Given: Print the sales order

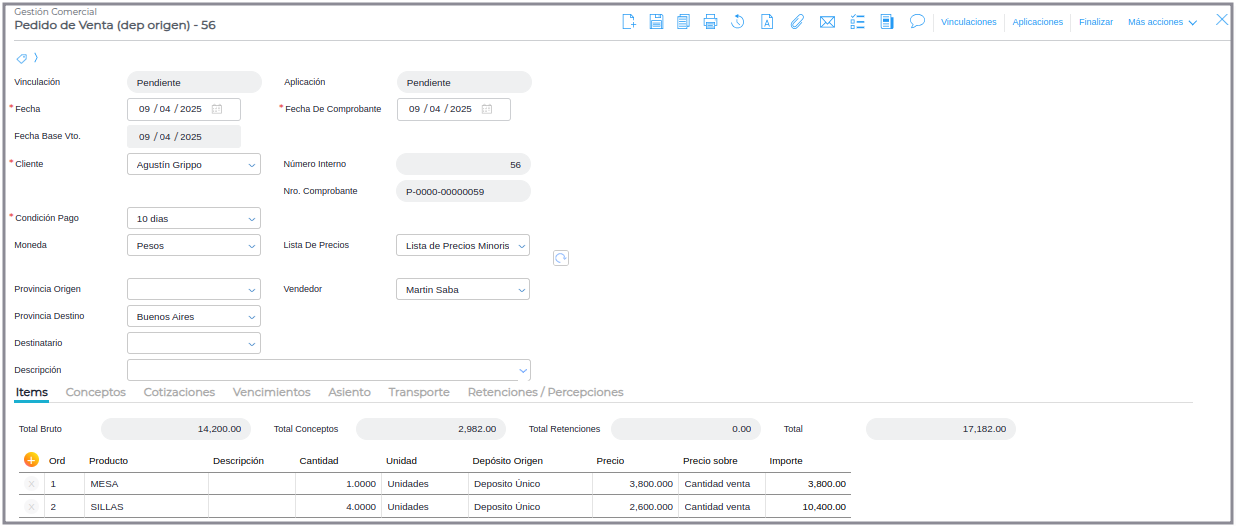Looking at the screenshot, I should (x=710, y=22).
